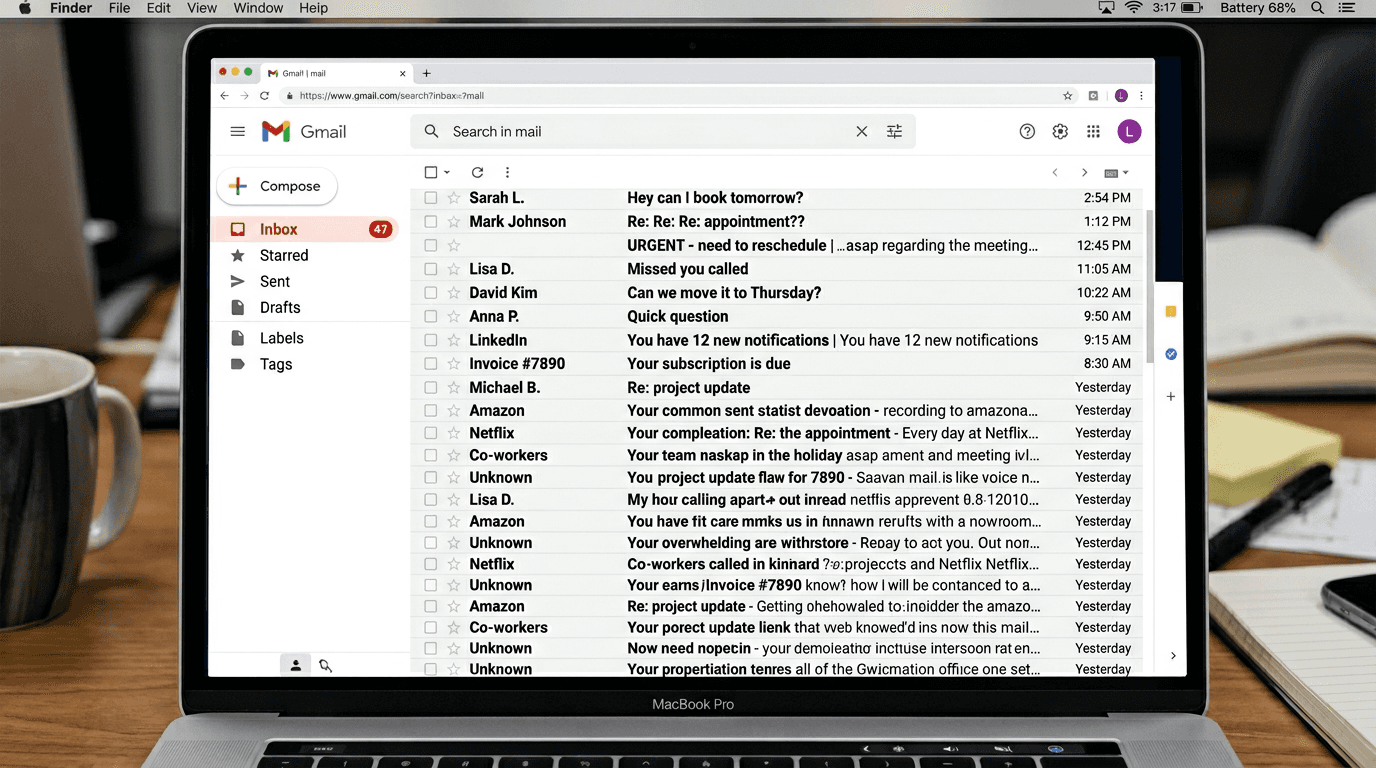Screen dimensions: 1376x768
Task: Star the David Kim email
Action: coord(453,293)
